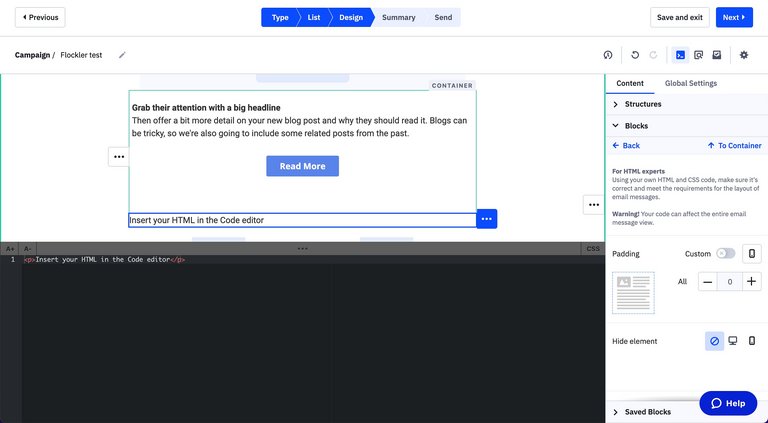Edit campaign name with pencil icon
The height and width of the screenshot is (423, 768).
(122, 55)
